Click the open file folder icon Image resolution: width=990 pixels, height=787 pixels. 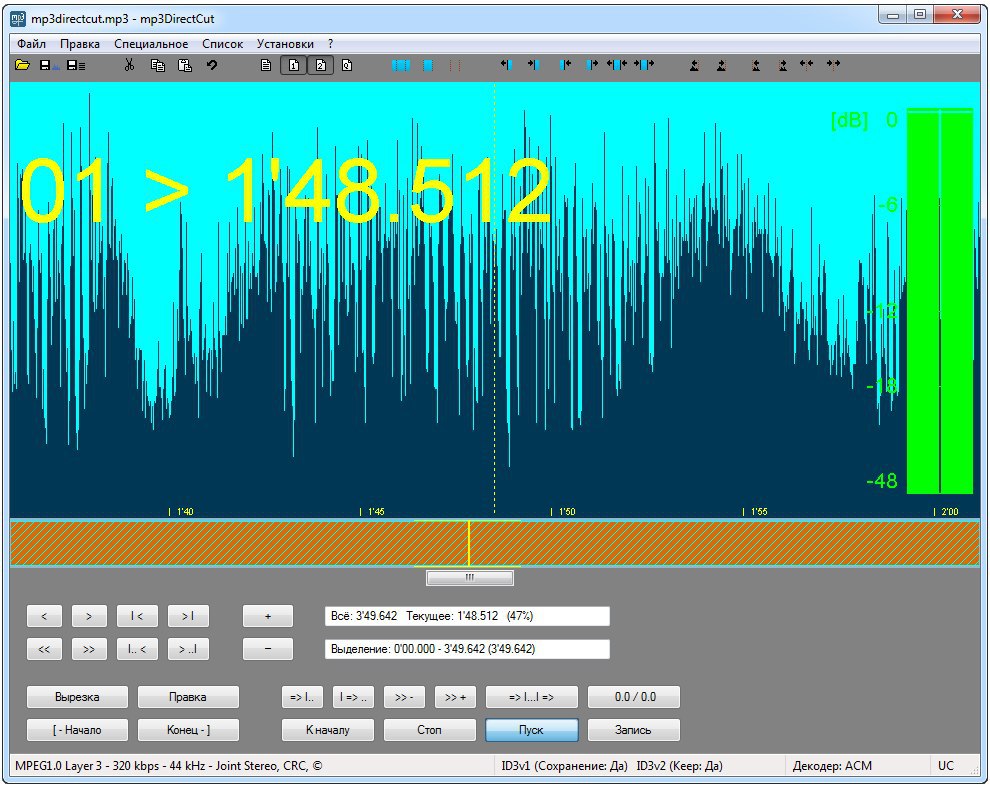22,65
